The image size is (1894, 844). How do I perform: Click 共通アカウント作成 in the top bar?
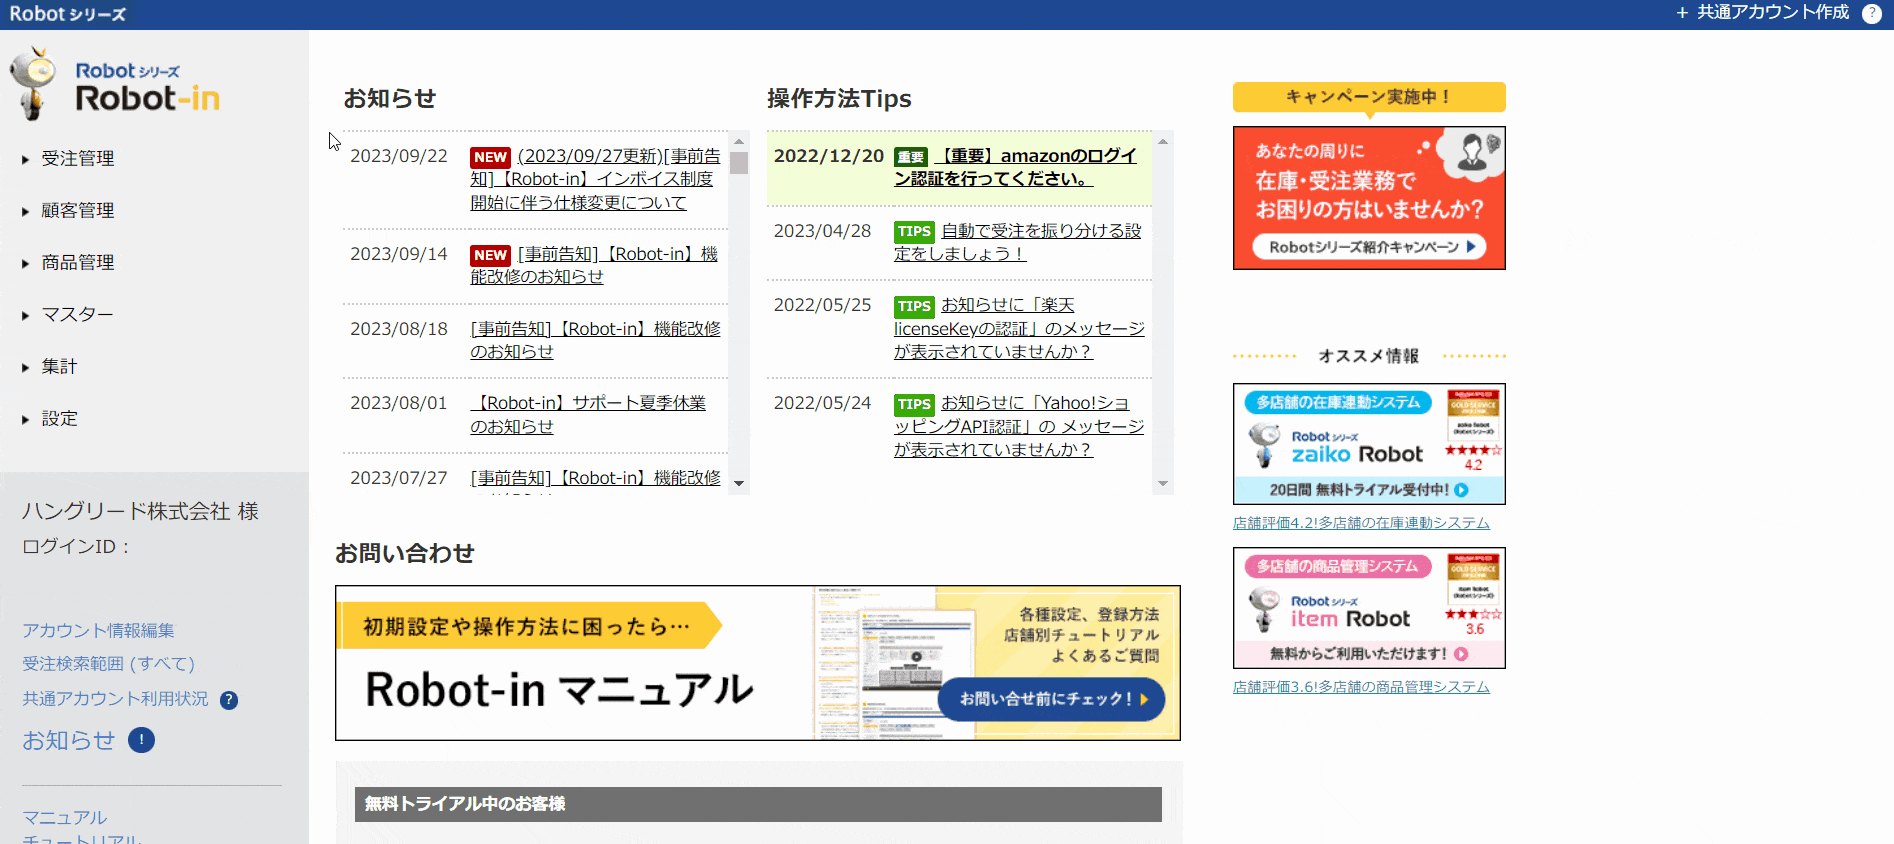click(1762, 13)
